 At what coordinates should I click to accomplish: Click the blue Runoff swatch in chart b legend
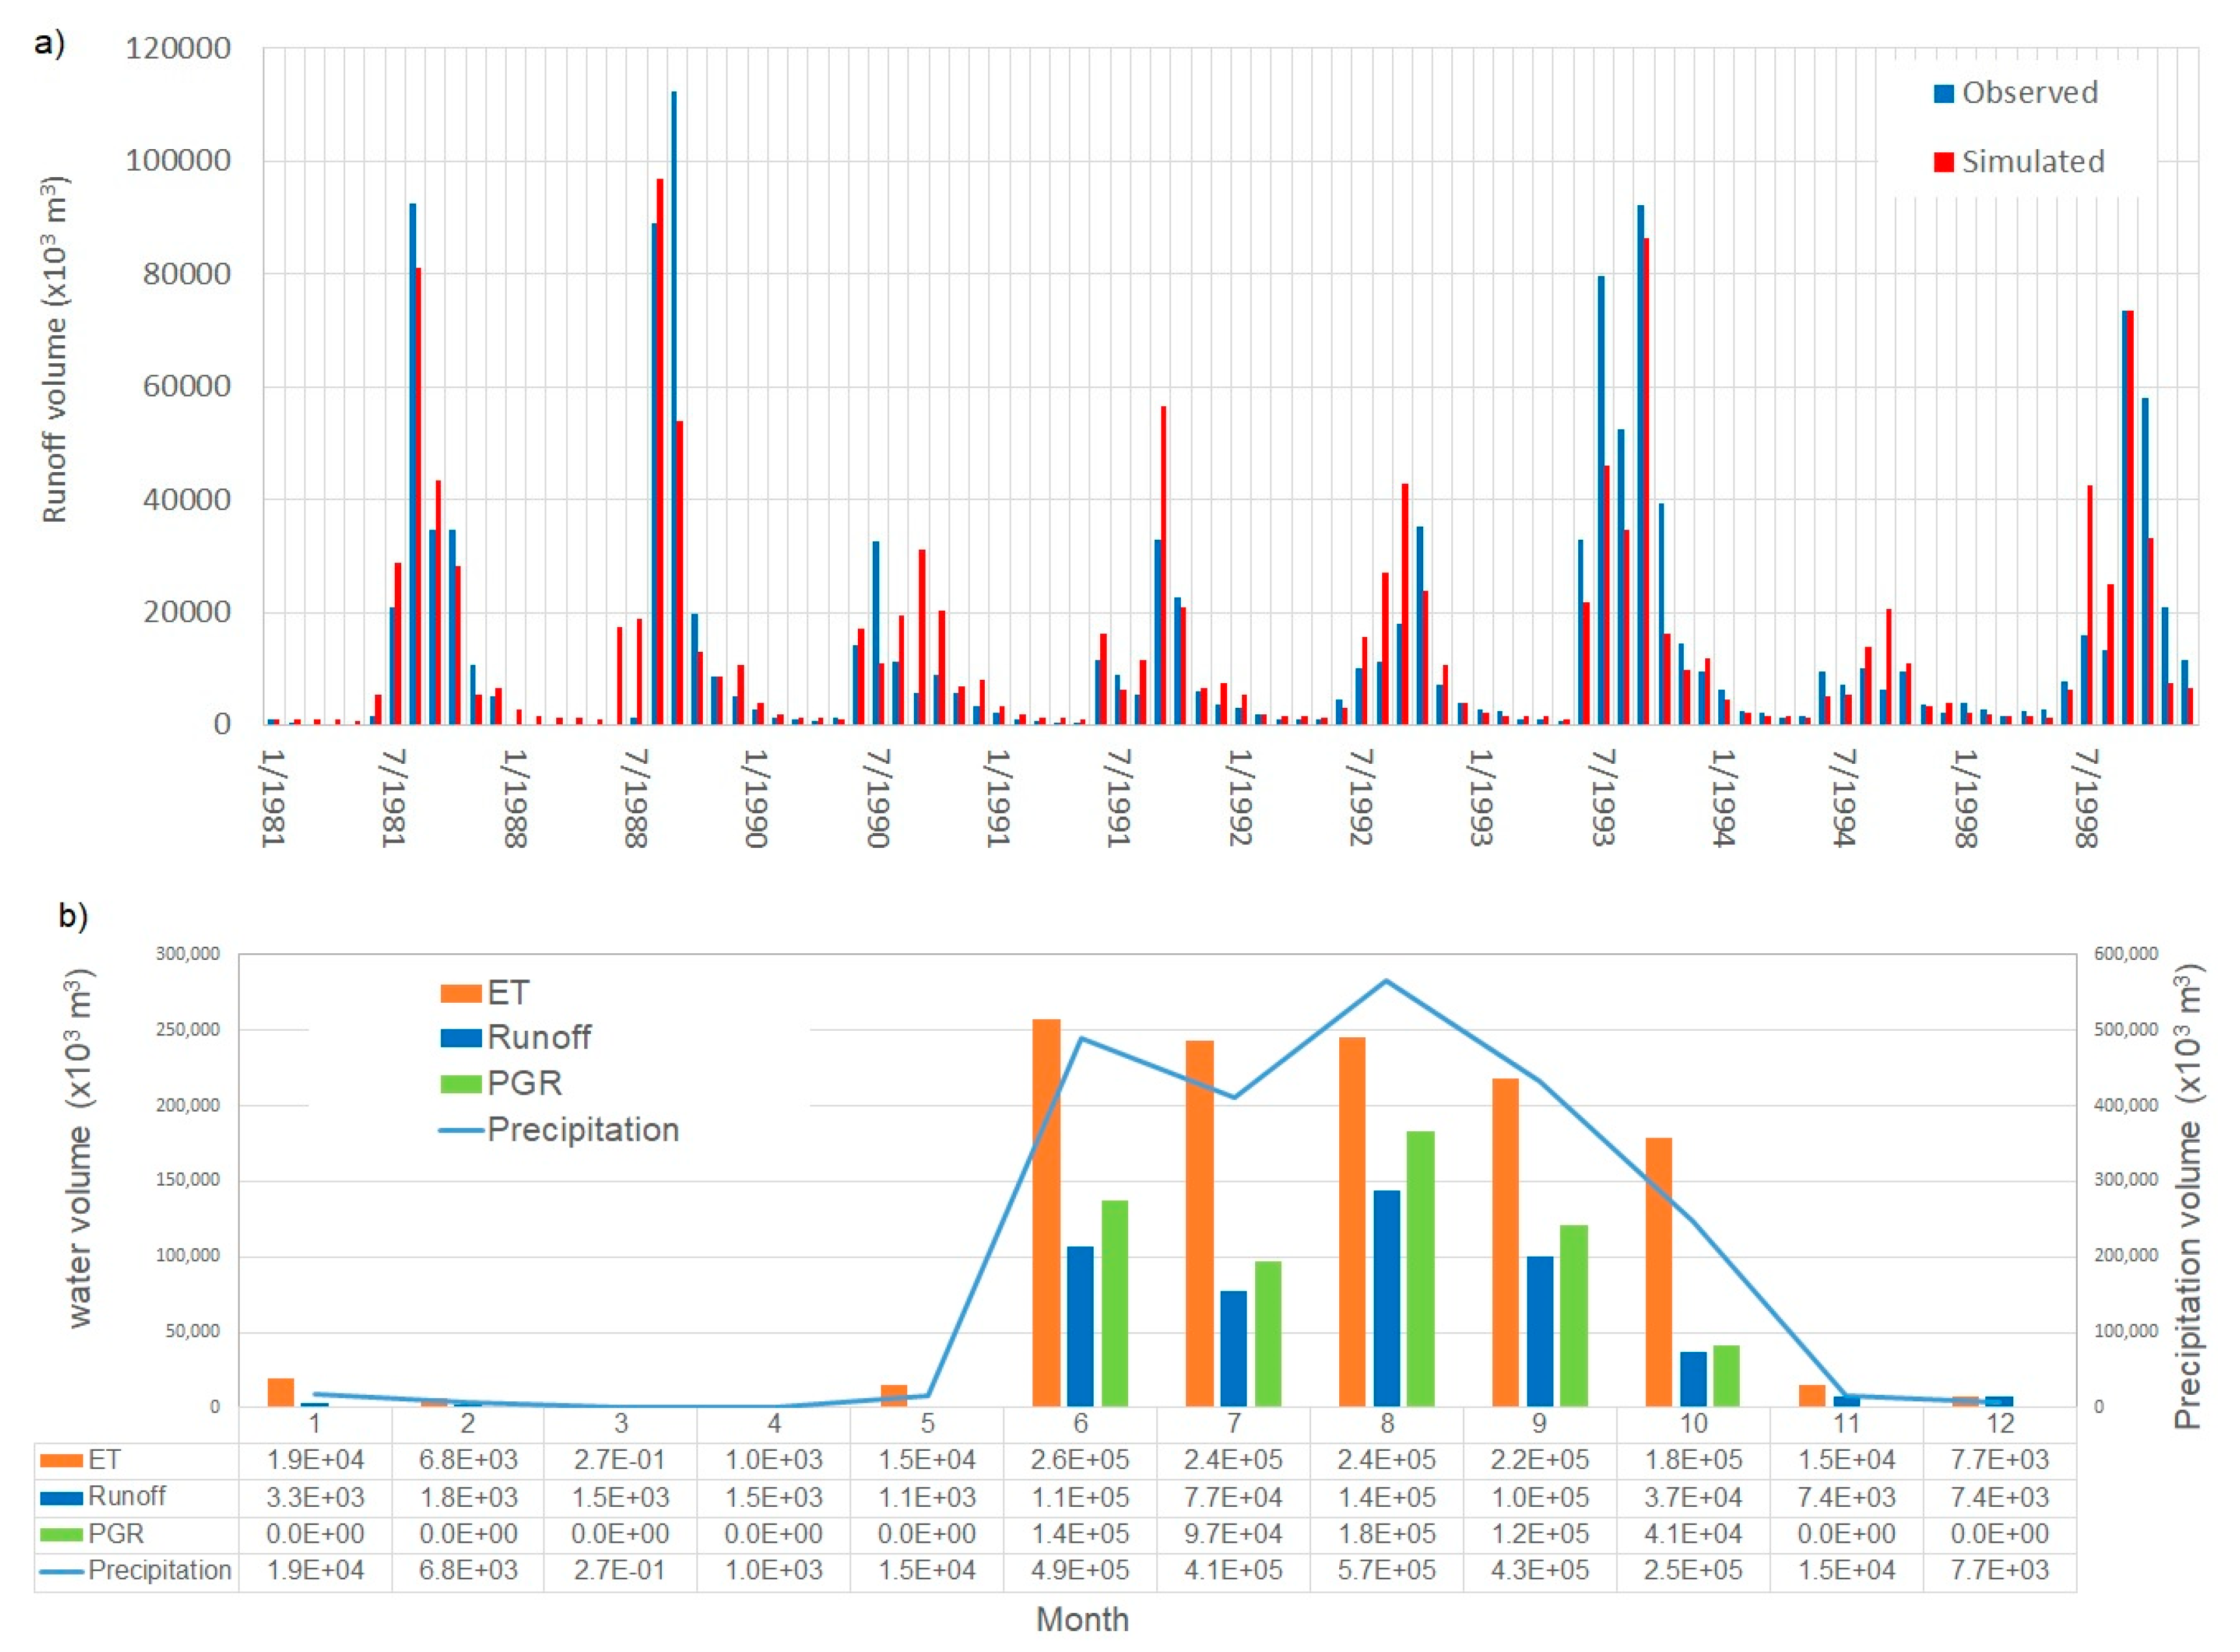coord(460,1039)
